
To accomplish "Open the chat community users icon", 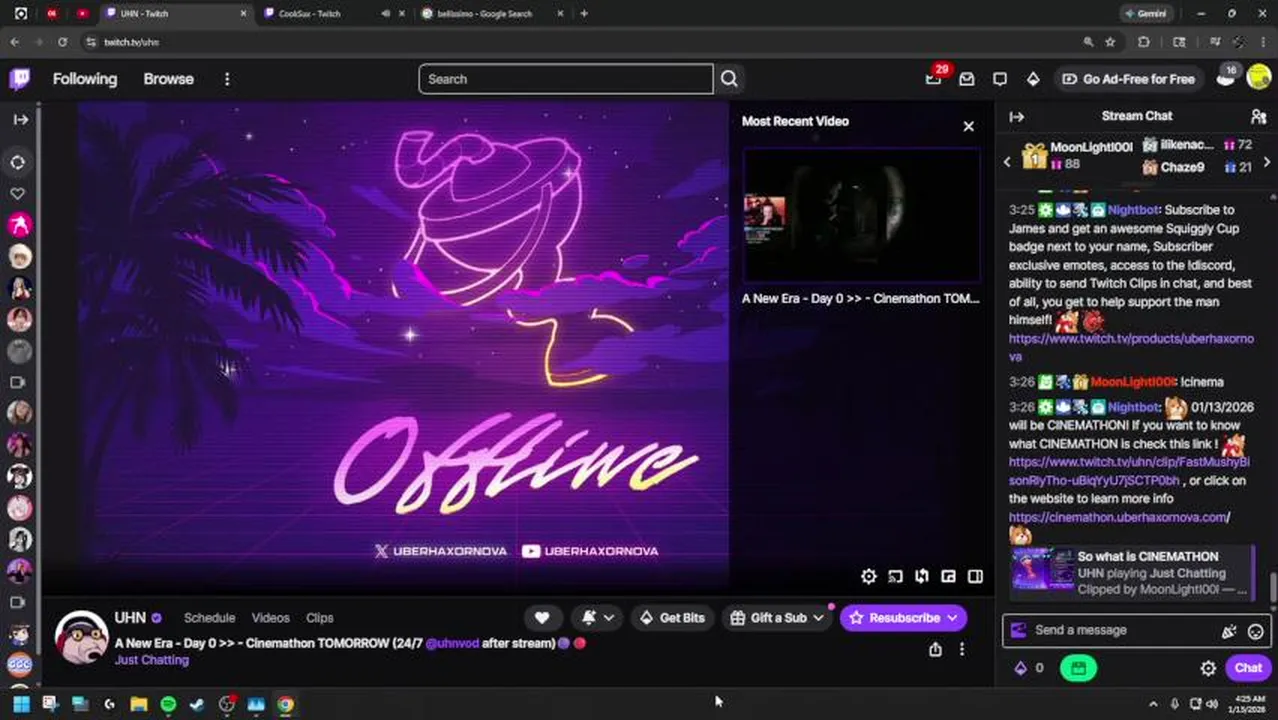I will [1258, 117].
